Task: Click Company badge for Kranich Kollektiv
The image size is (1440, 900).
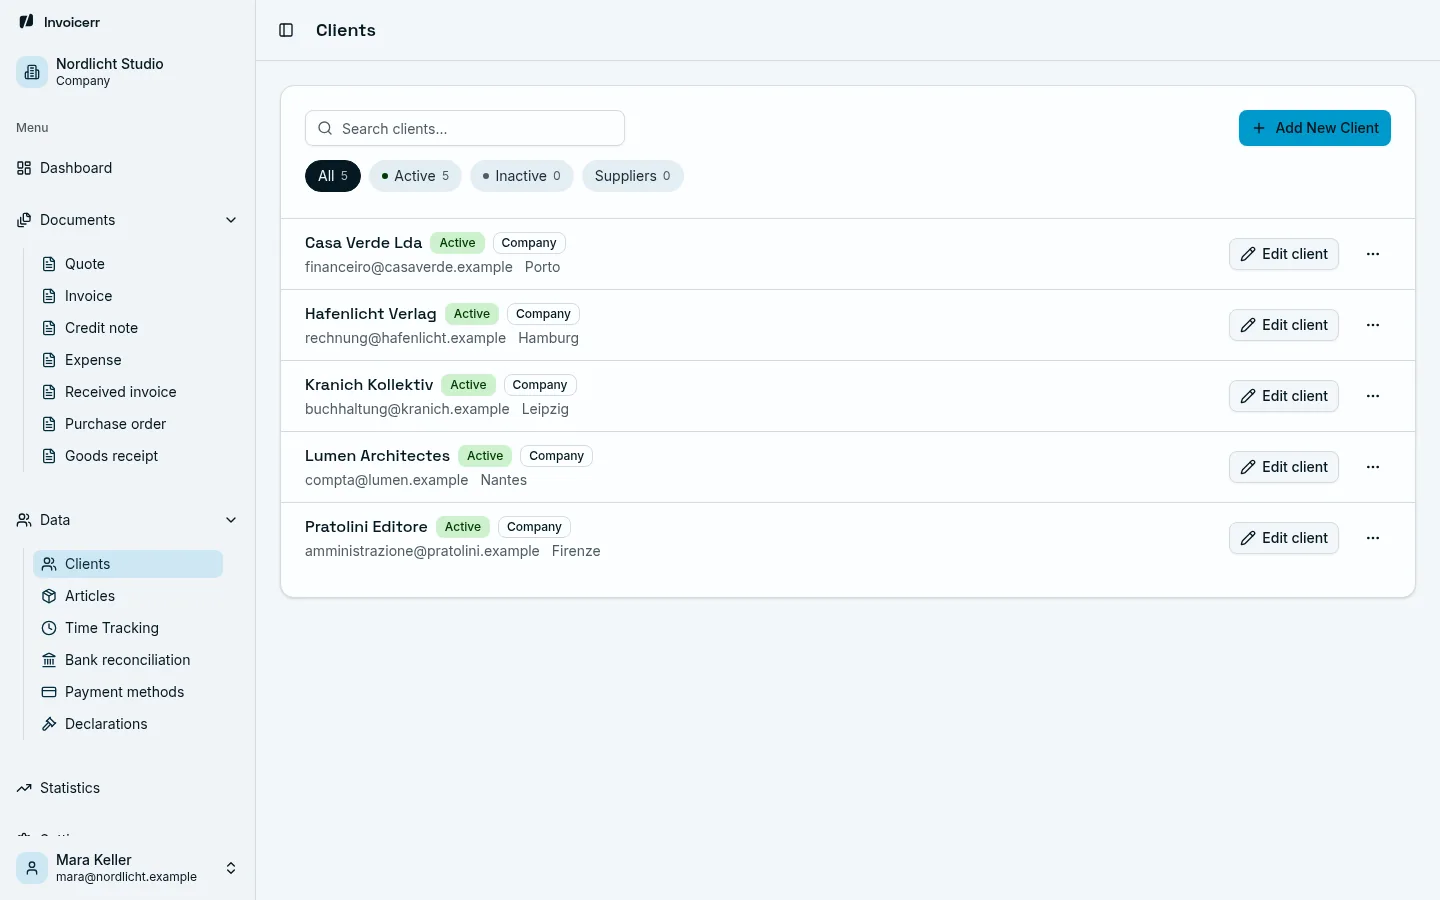Action: coord(540,385)
